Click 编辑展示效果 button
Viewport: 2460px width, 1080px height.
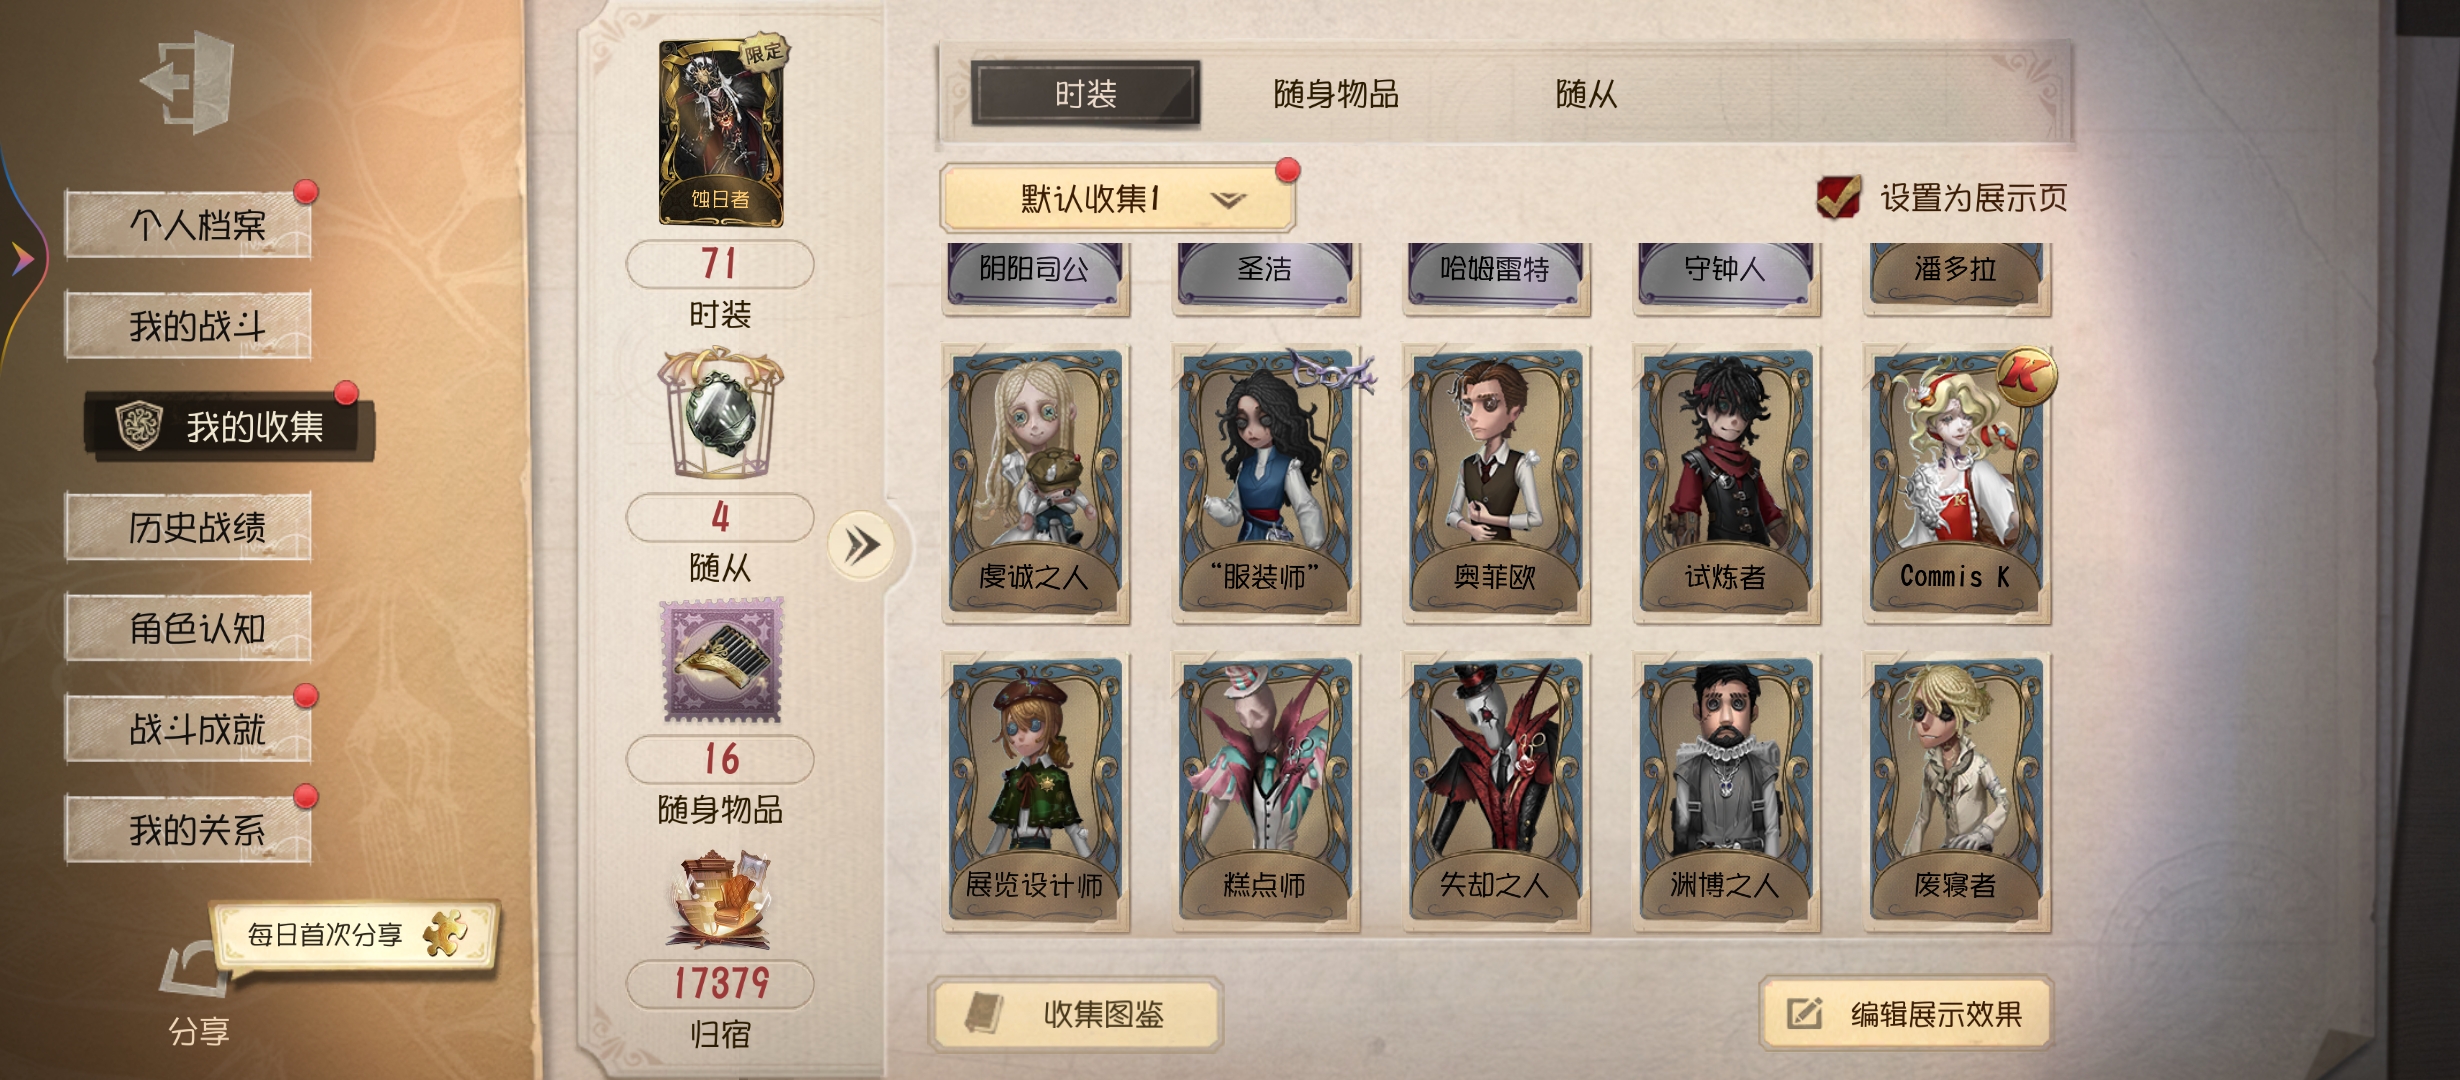tap(1906, 1014)
